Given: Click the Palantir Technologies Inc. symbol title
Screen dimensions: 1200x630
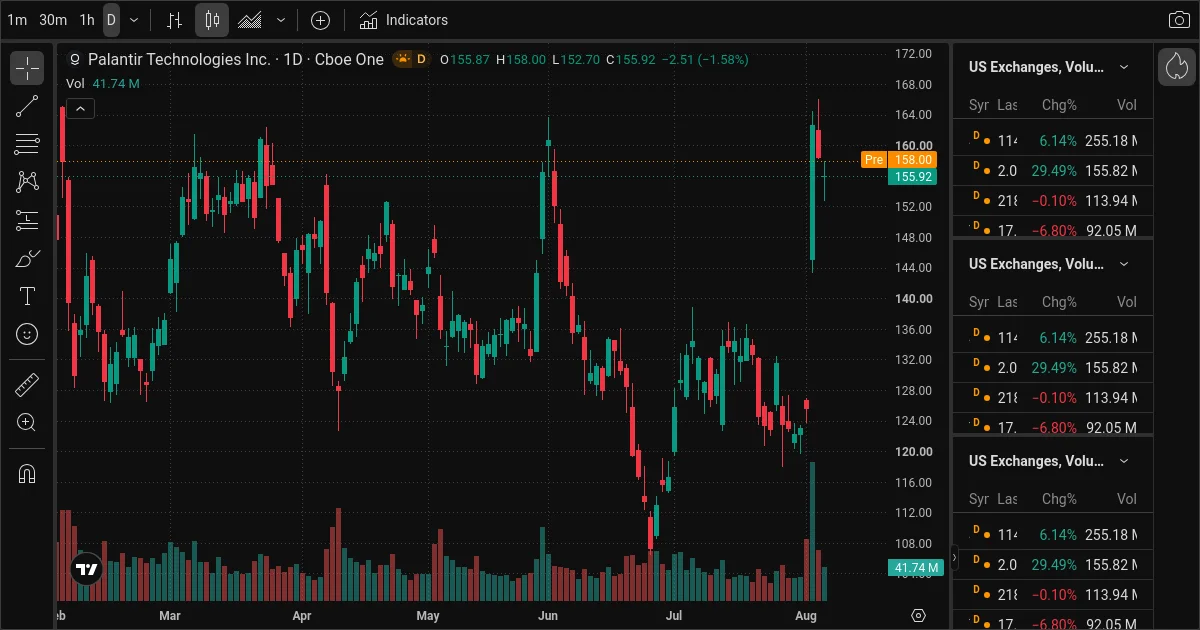Looking at the screenshot, I should click(x=178, y=60).
